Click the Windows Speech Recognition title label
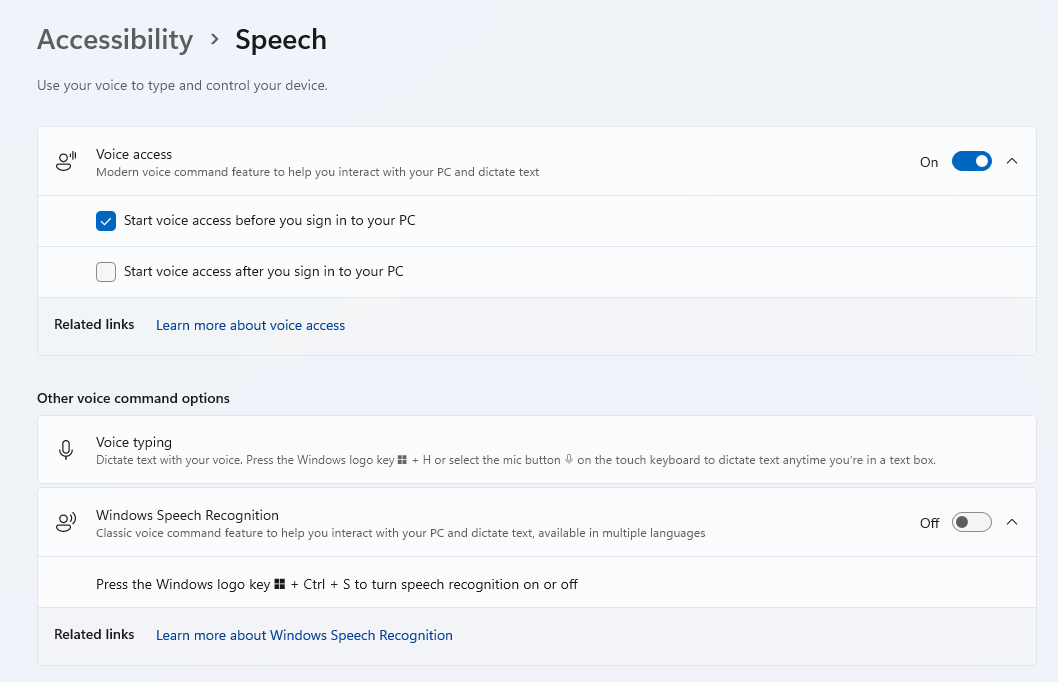Viewport: 1058px width, 682px height. pyautogui.click(x=187, y=515)
